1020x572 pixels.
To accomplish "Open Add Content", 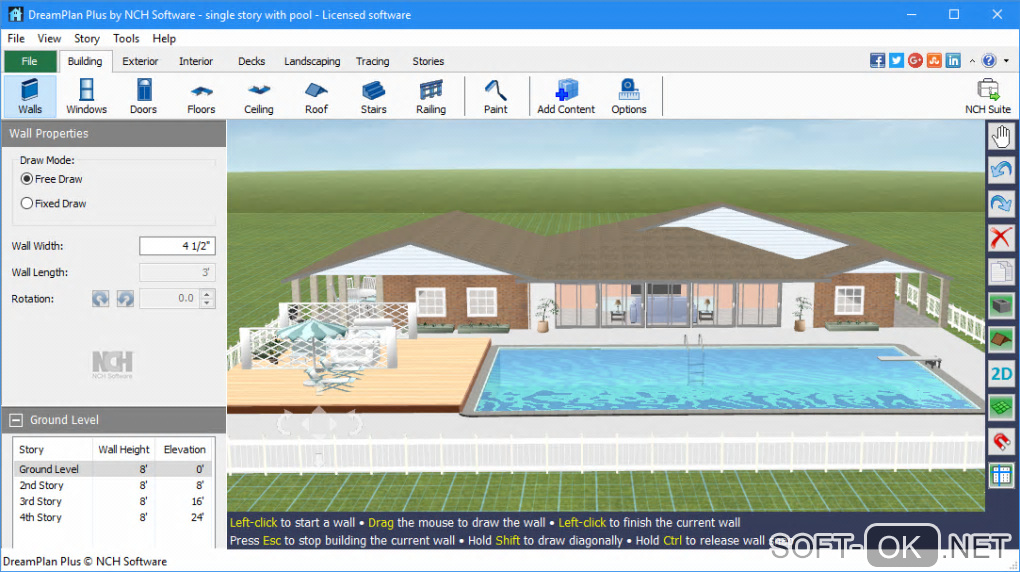I will tap(566, 96).
